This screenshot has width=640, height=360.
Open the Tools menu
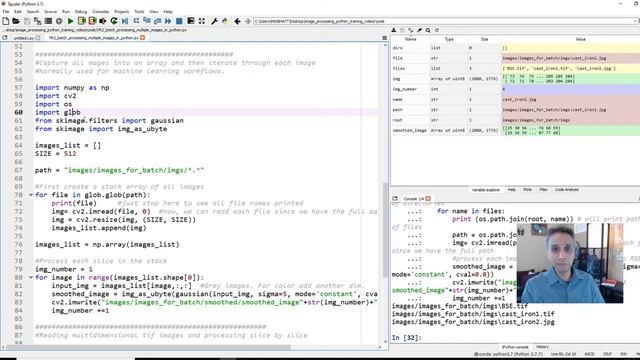pos(139,11)
